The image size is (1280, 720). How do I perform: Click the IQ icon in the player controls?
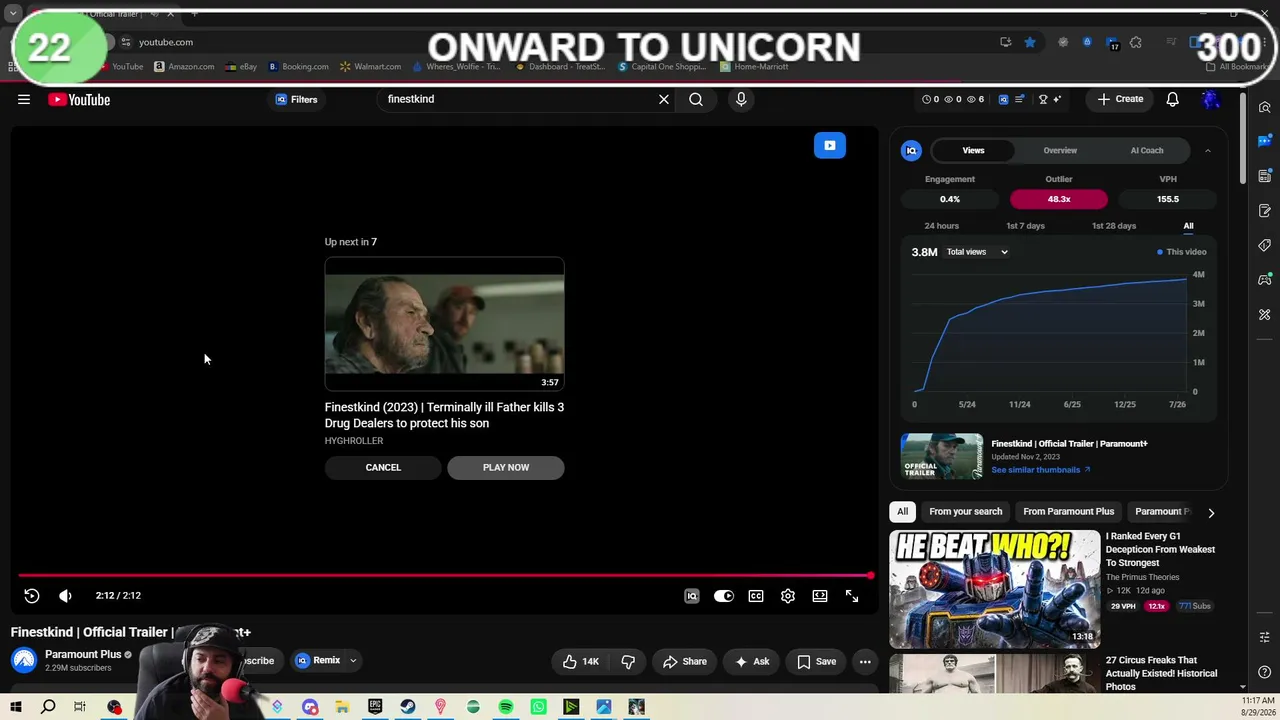pos(691,596)
